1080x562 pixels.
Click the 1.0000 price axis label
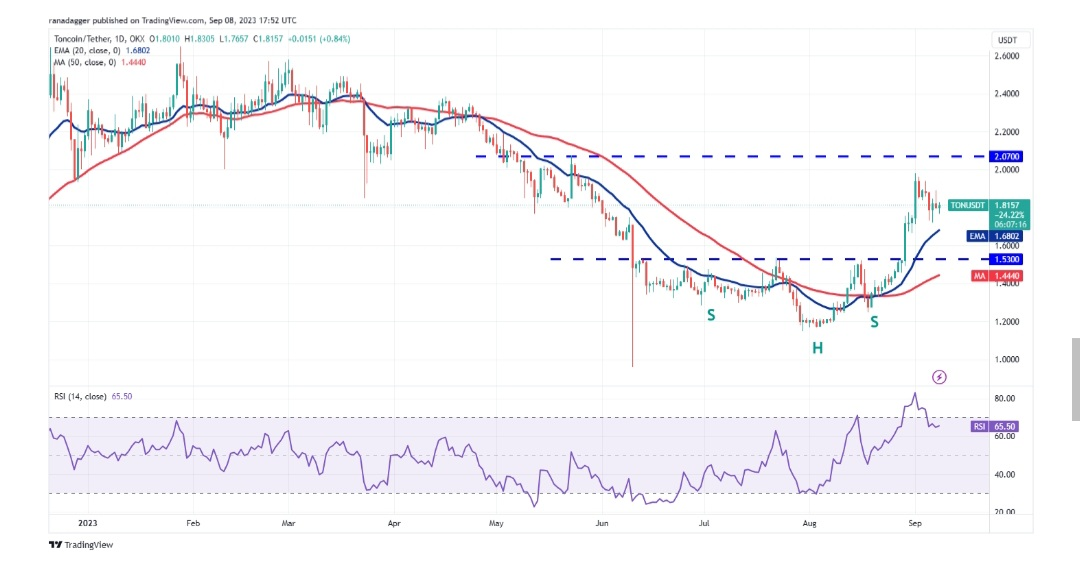pyautogui.click(x=1006, y=360)
